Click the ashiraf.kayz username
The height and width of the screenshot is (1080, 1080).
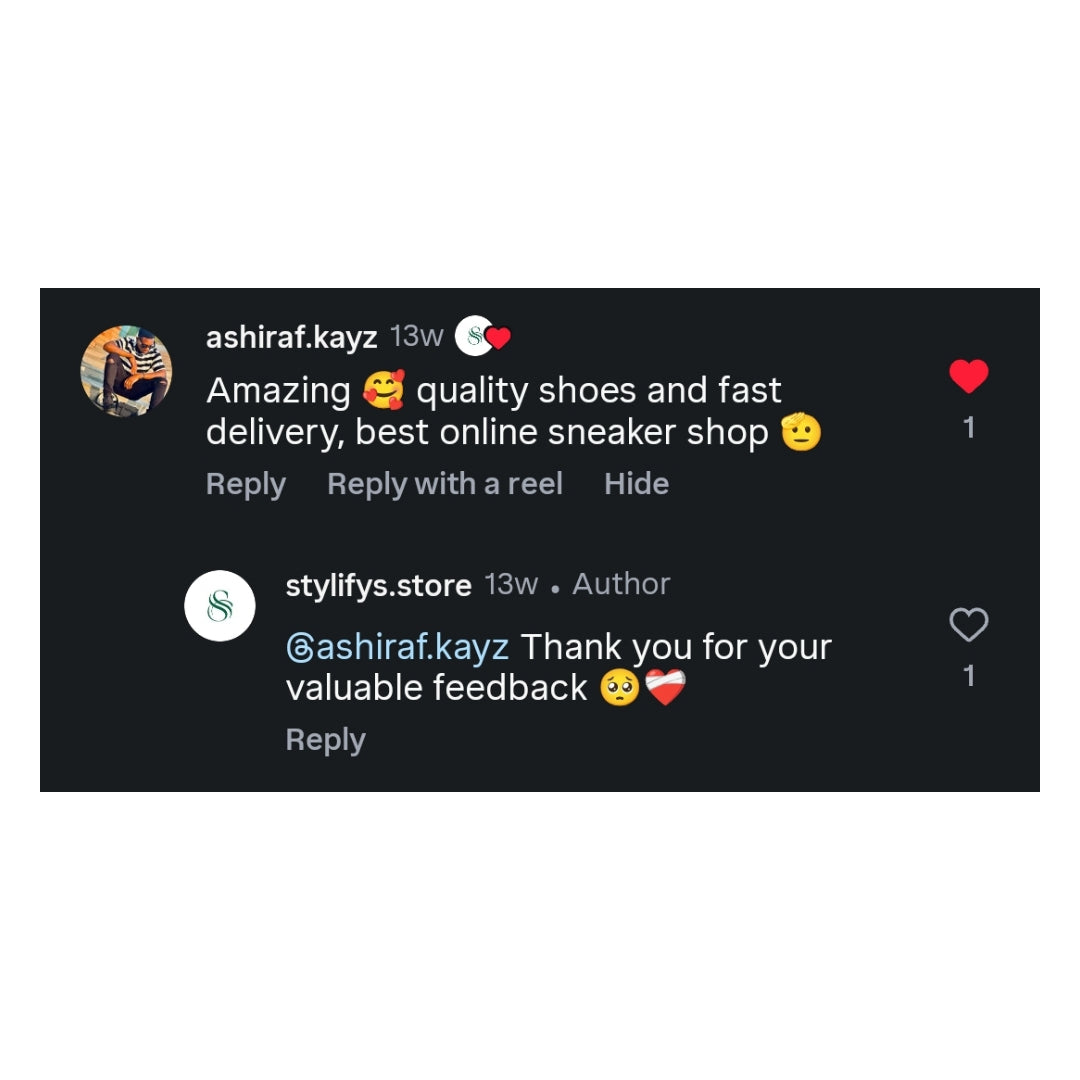pos(291,338)
